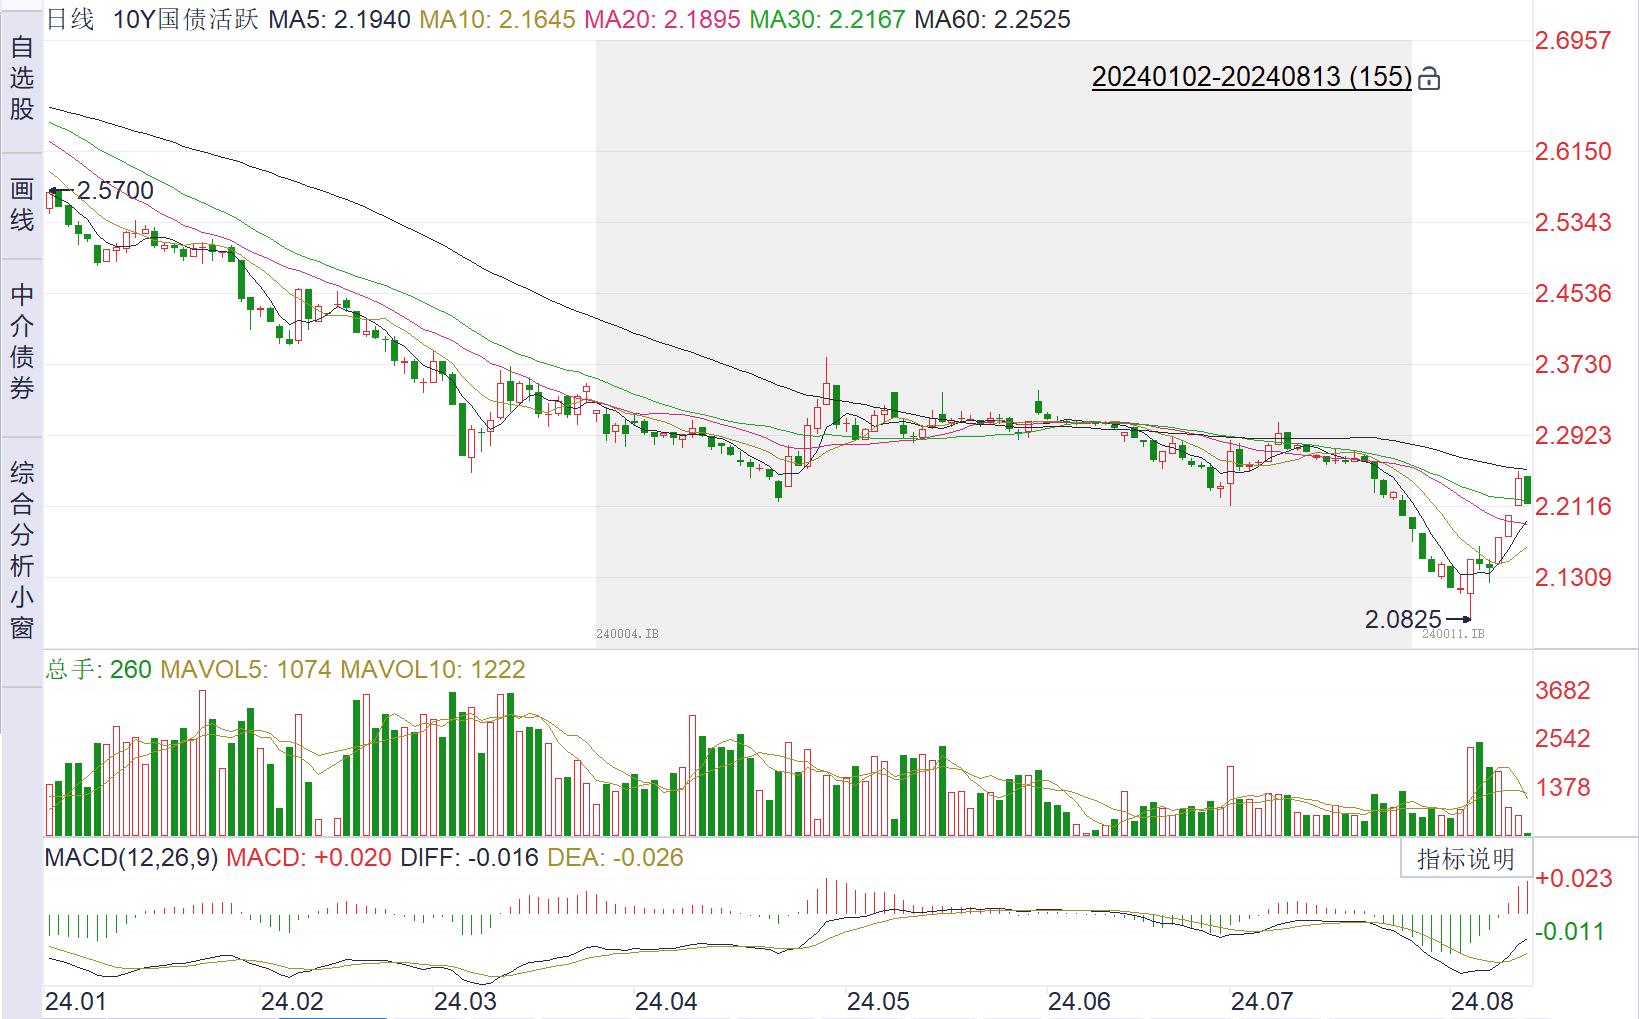Click the 2.5700 high price marker
This screenshot has height=1019, width=1639.
[115, 191]
